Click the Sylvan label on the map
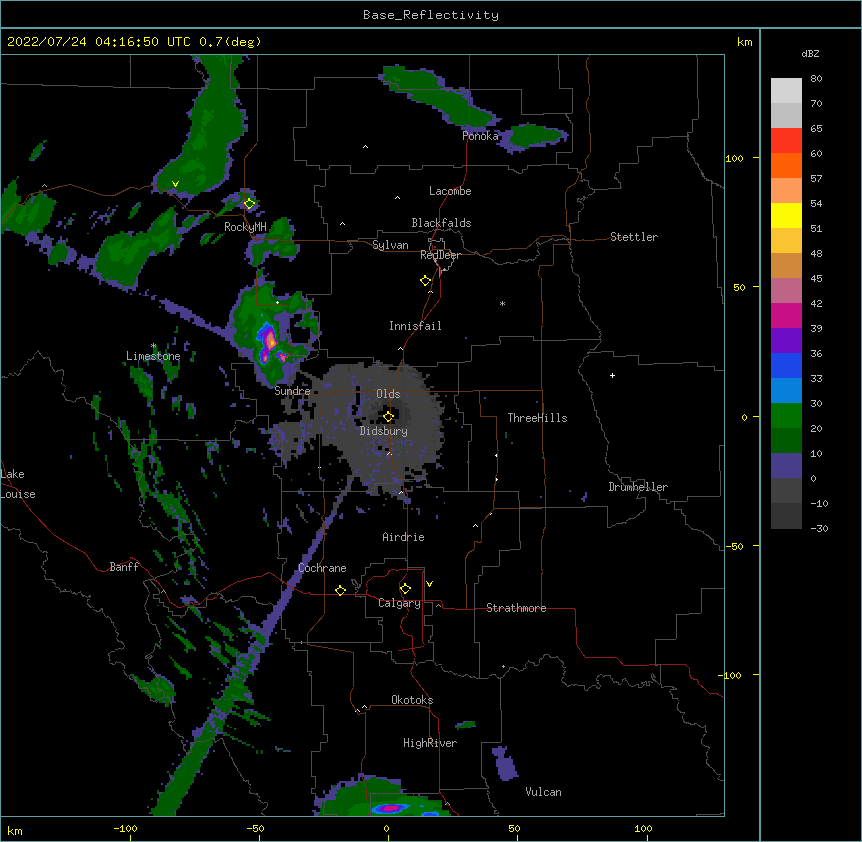This screenshot has height=842, width=862. coord(390,245)
